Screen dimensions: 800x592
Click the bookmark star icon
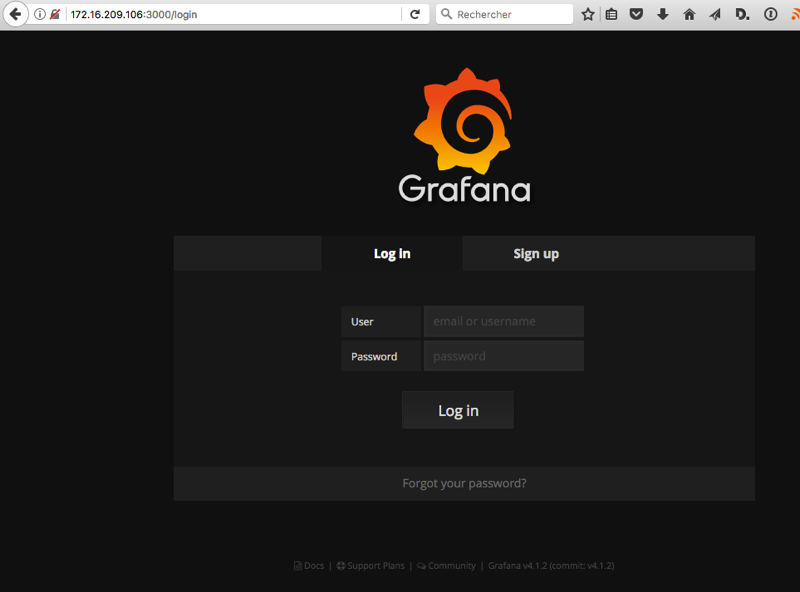[588, 15]
